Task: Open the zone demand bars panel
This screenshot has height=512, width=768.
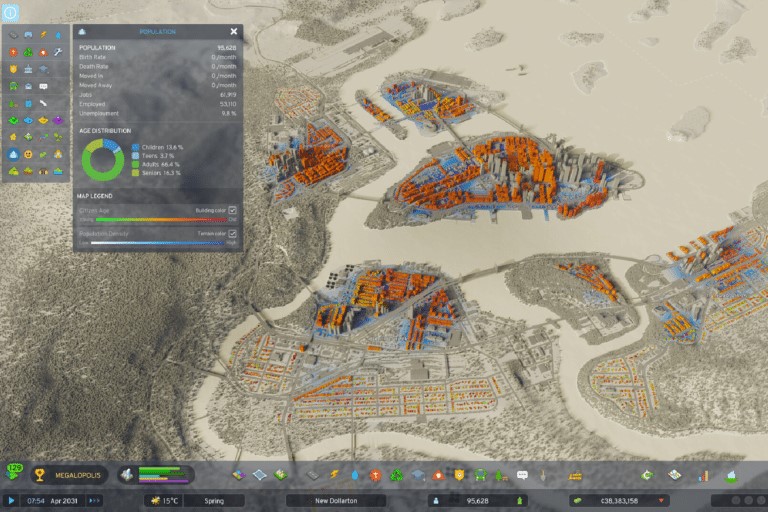Action: coord(156,474)
